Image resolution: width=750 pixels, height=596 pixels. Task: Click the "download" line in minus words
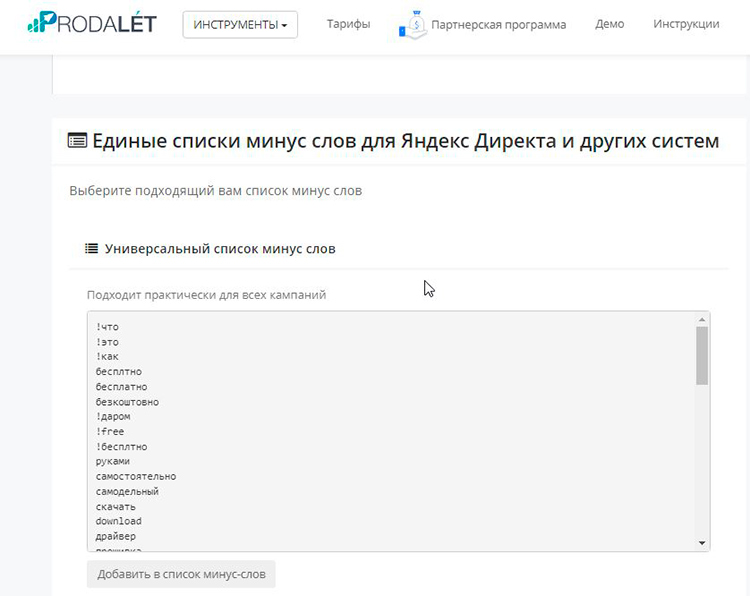pos(119,522)
